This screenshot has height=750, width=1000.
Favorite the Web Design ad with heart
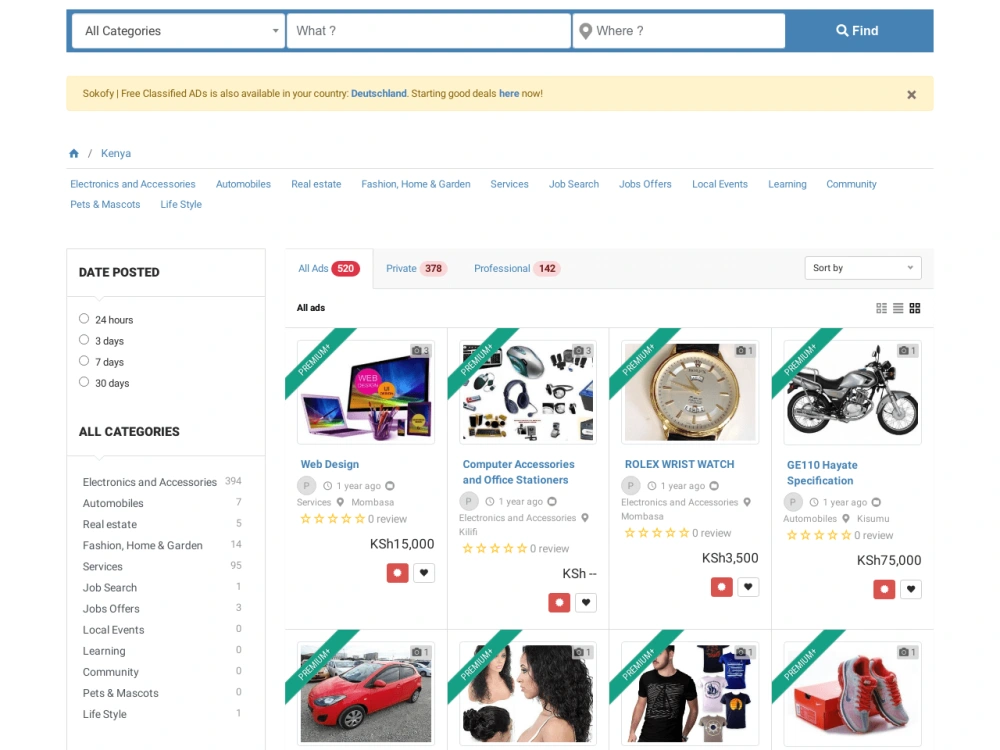[424, 573]
